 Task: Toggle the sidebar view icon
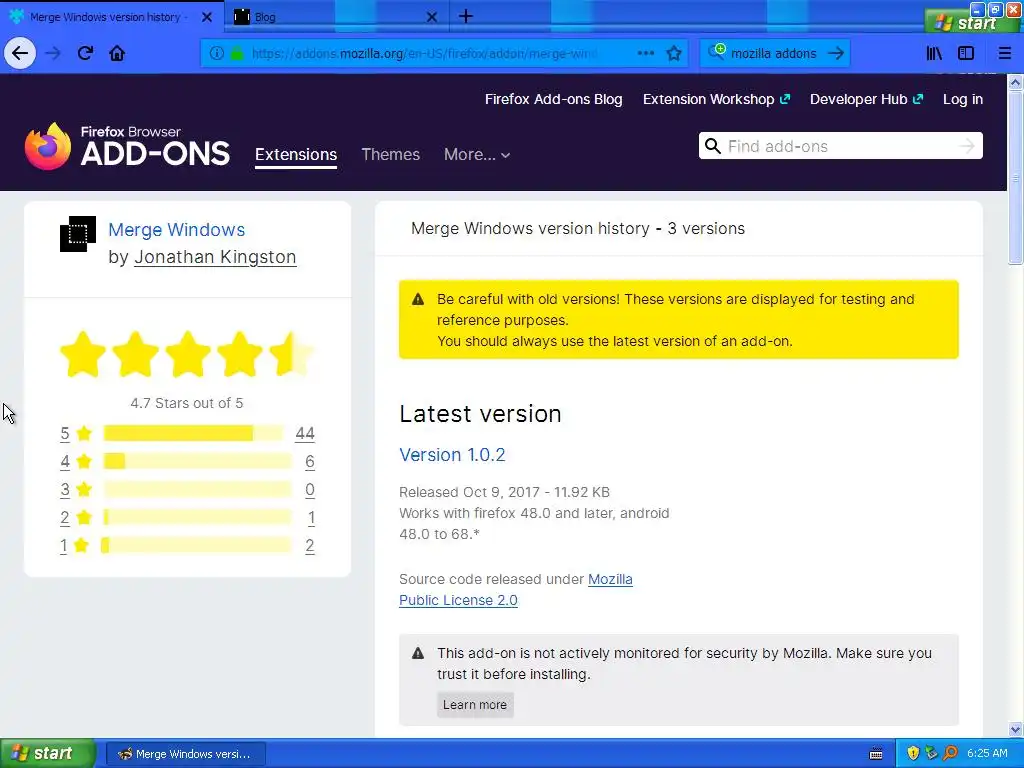pos(966,54)
